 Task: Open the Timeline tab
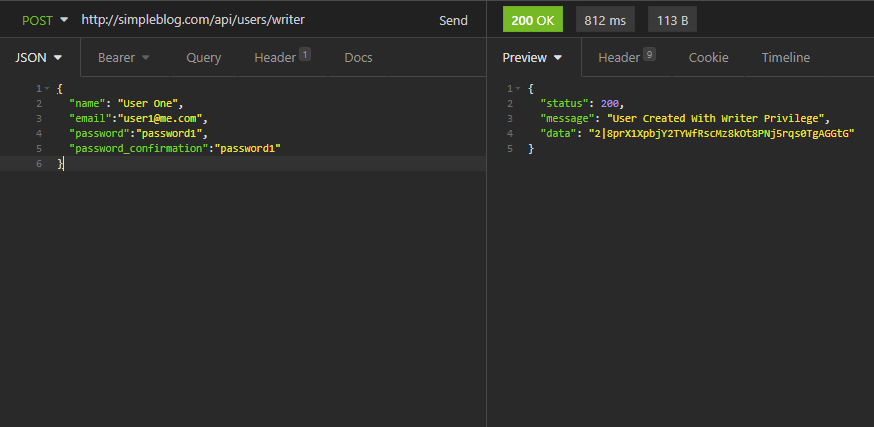click(x=785, y=57)
